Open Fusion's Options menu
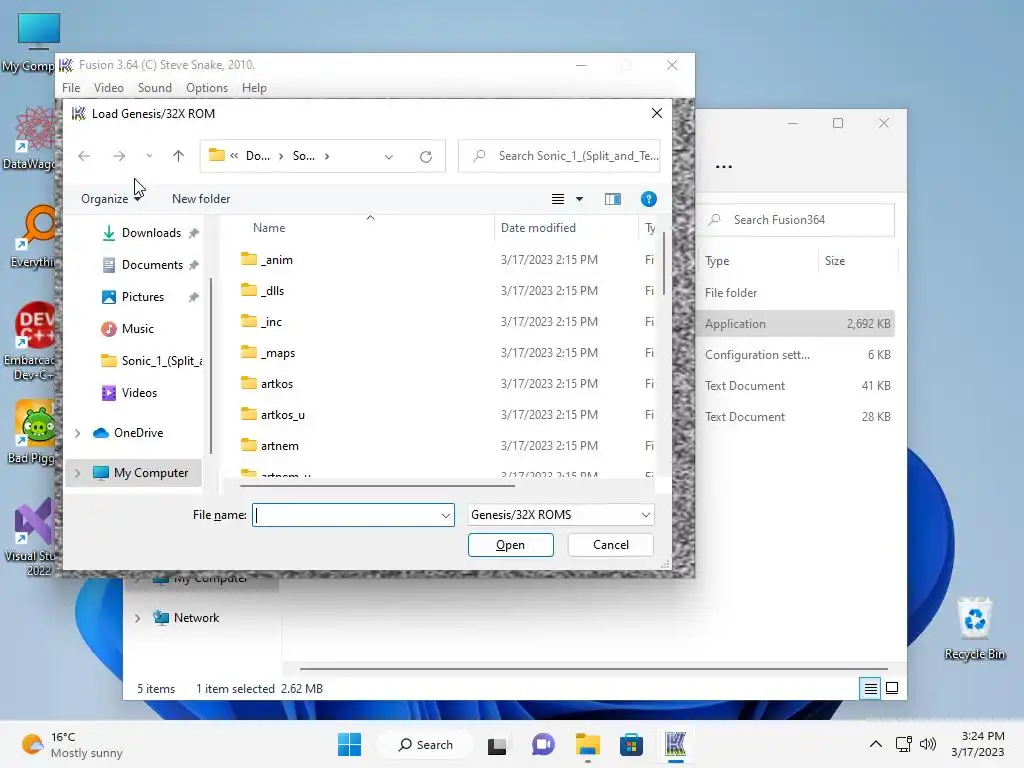 pyautogui.click(x=207, y=88)
